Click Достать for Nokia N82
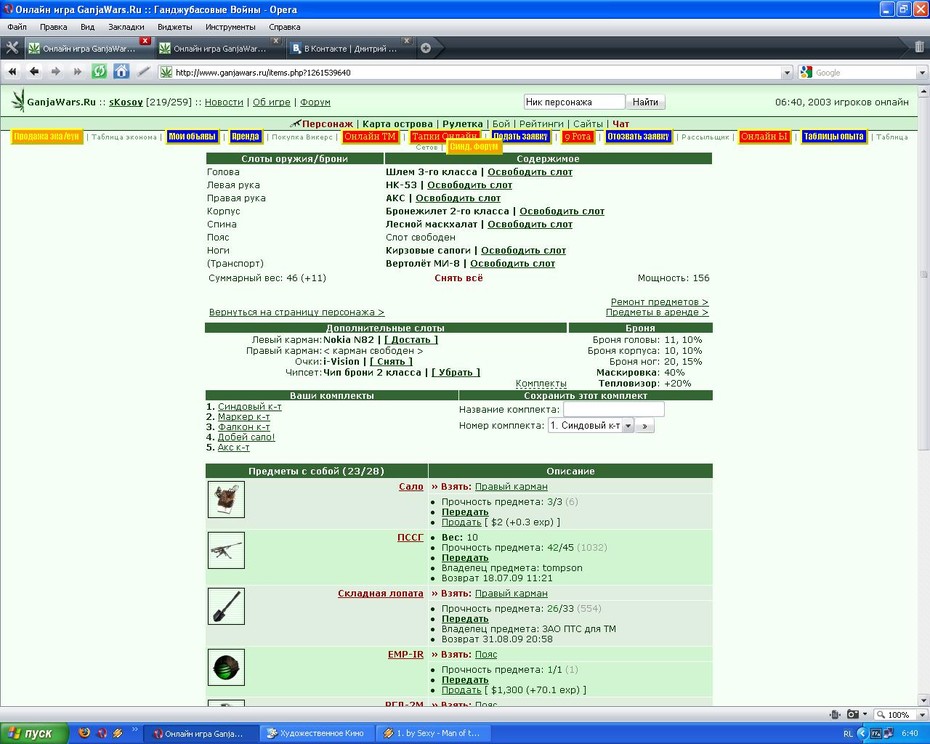Image resolution: width=930 pixels, height=744 pixels. tap(411, 340)
